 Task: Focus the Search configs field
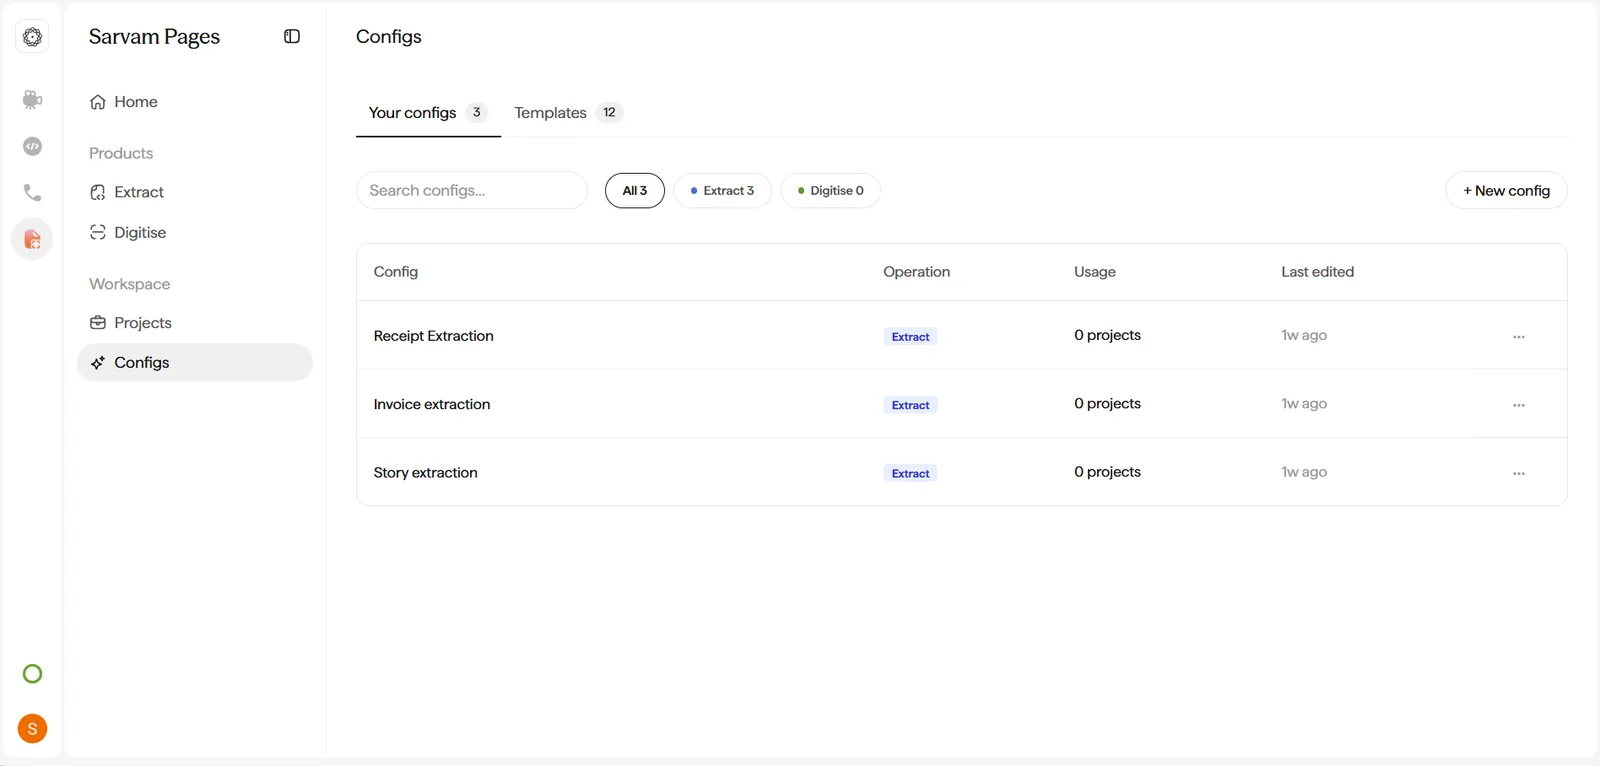[472, 190]
